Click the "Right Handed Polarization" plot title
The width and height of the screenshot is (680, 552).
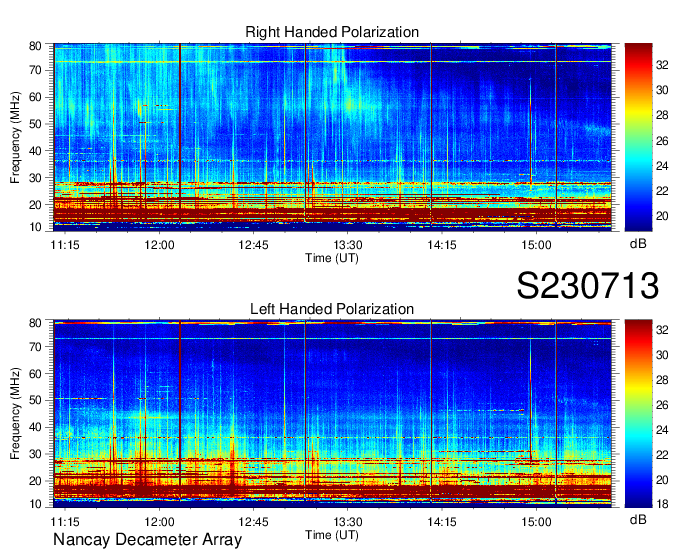[332, 32]
